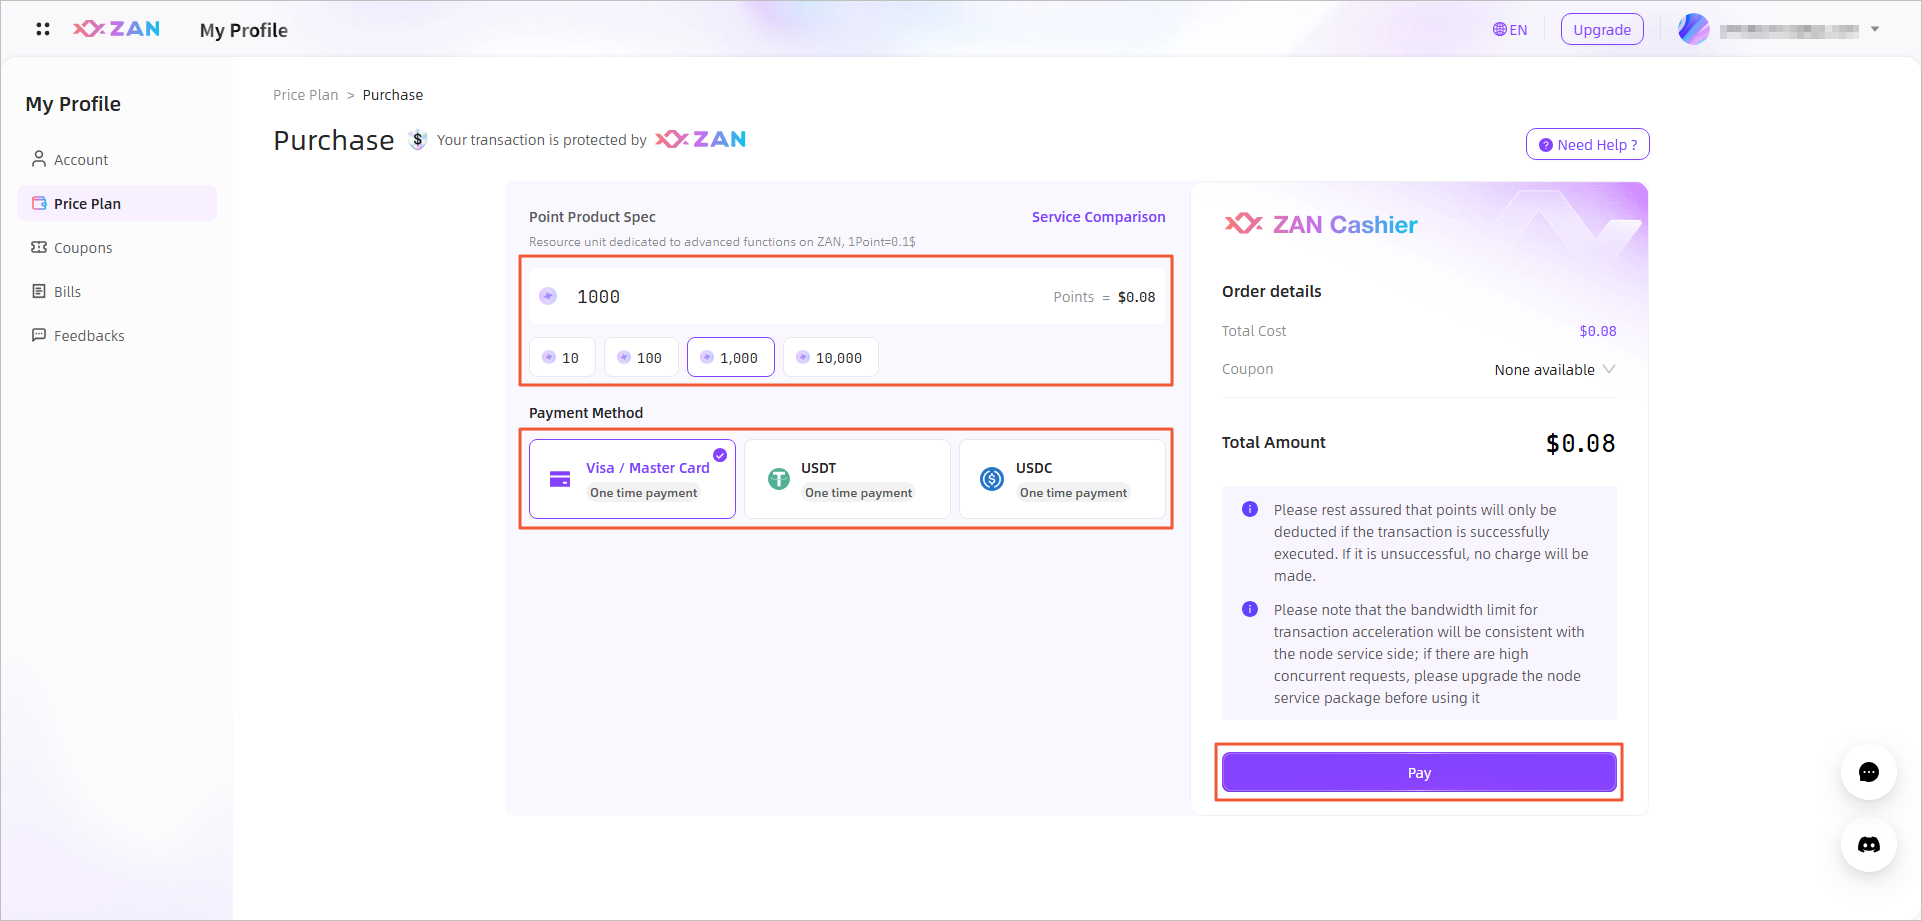Choose Visa / Master Card payment
The width and height of the screenshot is (1922, 921).
click(x=632, y=479)
